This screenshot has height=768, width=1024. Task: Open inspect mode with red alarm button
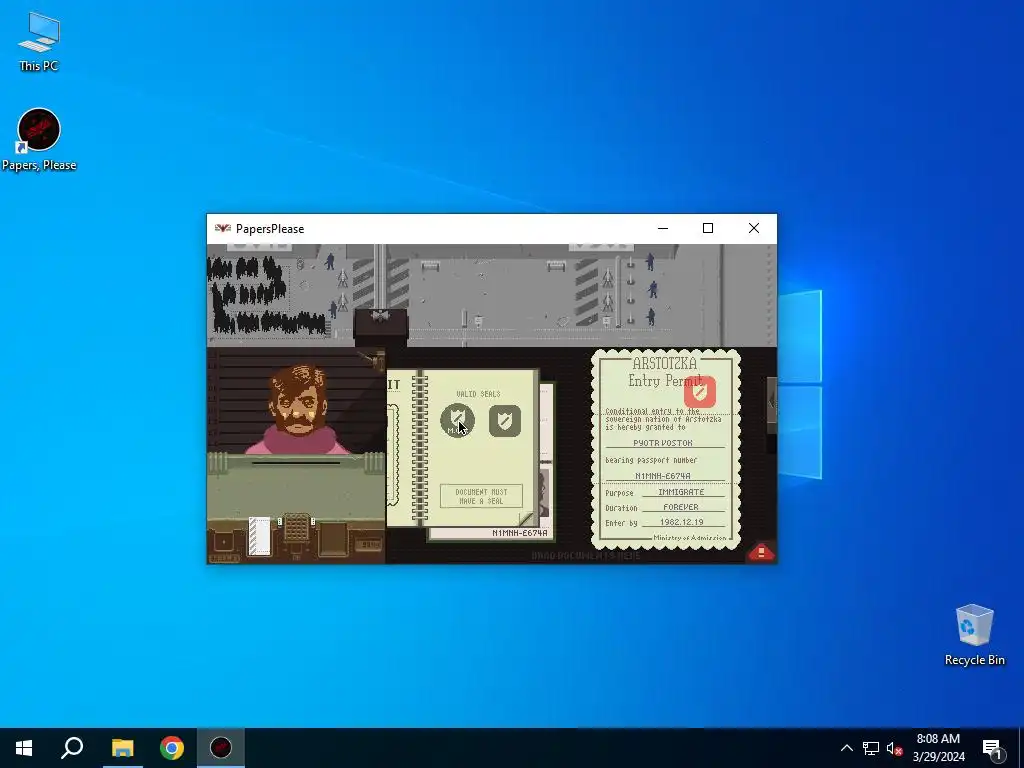[761, 552]
